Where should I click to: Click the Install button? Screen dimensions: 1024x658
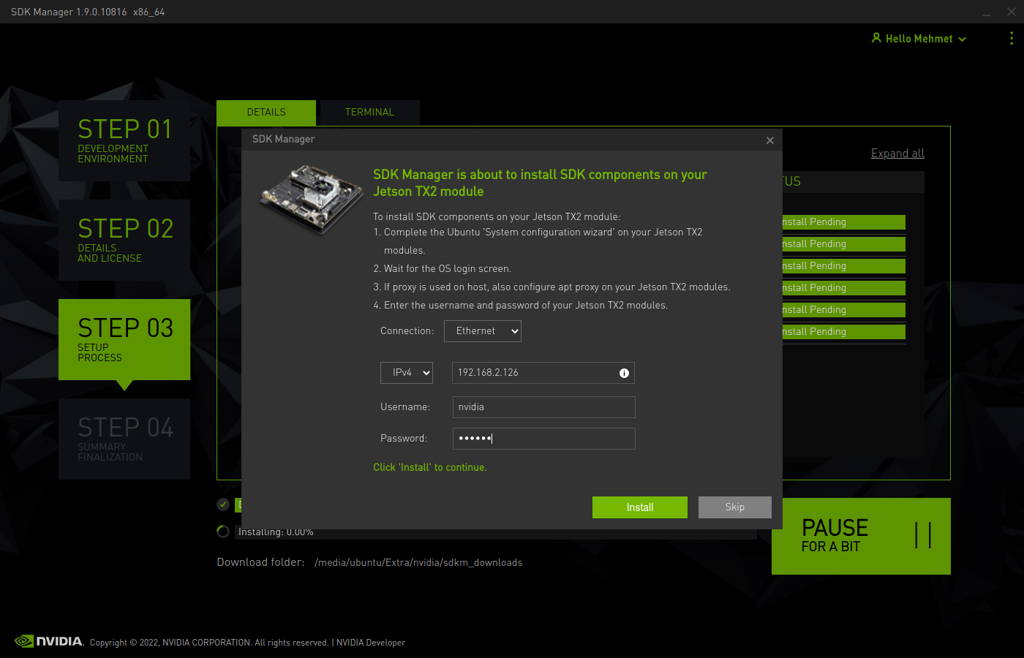point(639,507)
